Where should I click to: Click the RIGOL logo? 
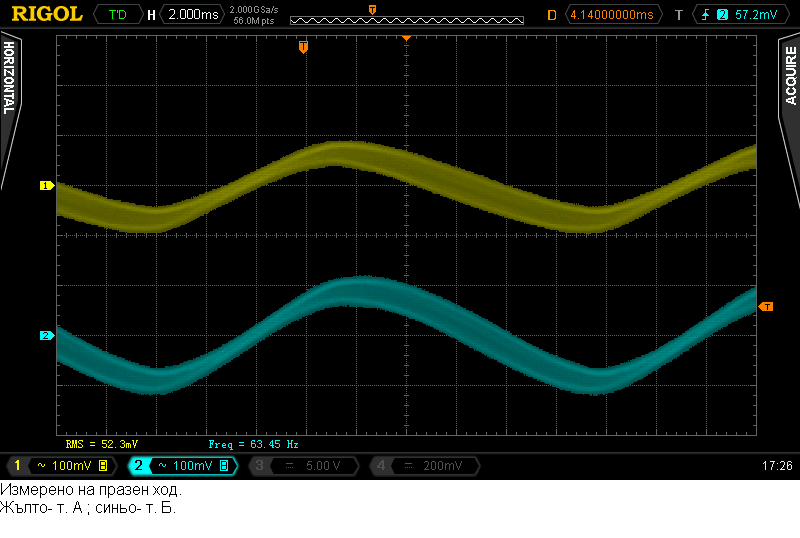tap(47, 14)
